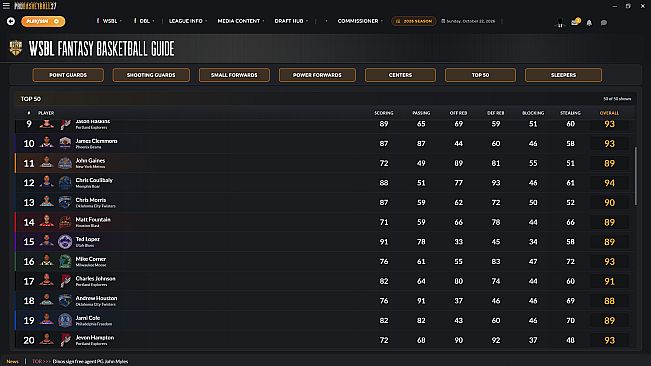This screenshot has height=366, width=651.
Task: Sort by Overall column header
Action: tap(609, 113)
